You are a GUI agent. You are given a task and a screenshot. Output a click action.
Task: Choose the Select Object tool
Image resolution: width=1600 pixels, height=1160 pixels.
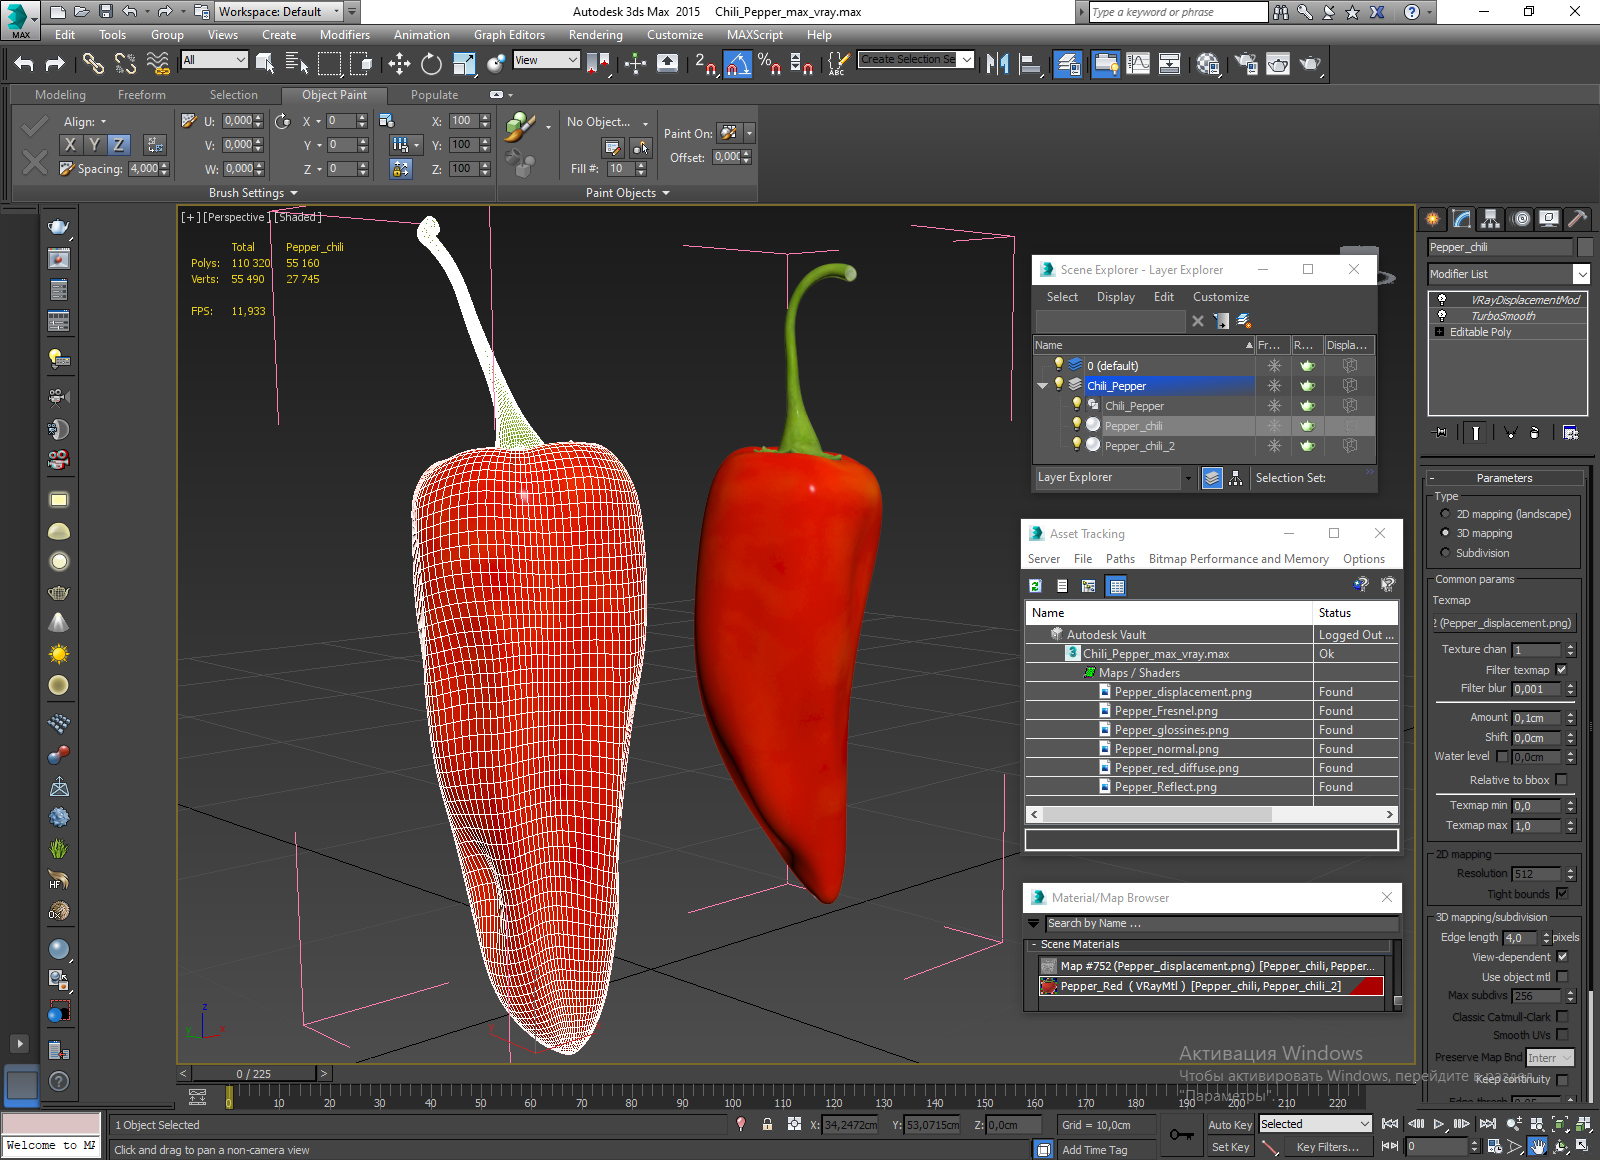(265, 64)
